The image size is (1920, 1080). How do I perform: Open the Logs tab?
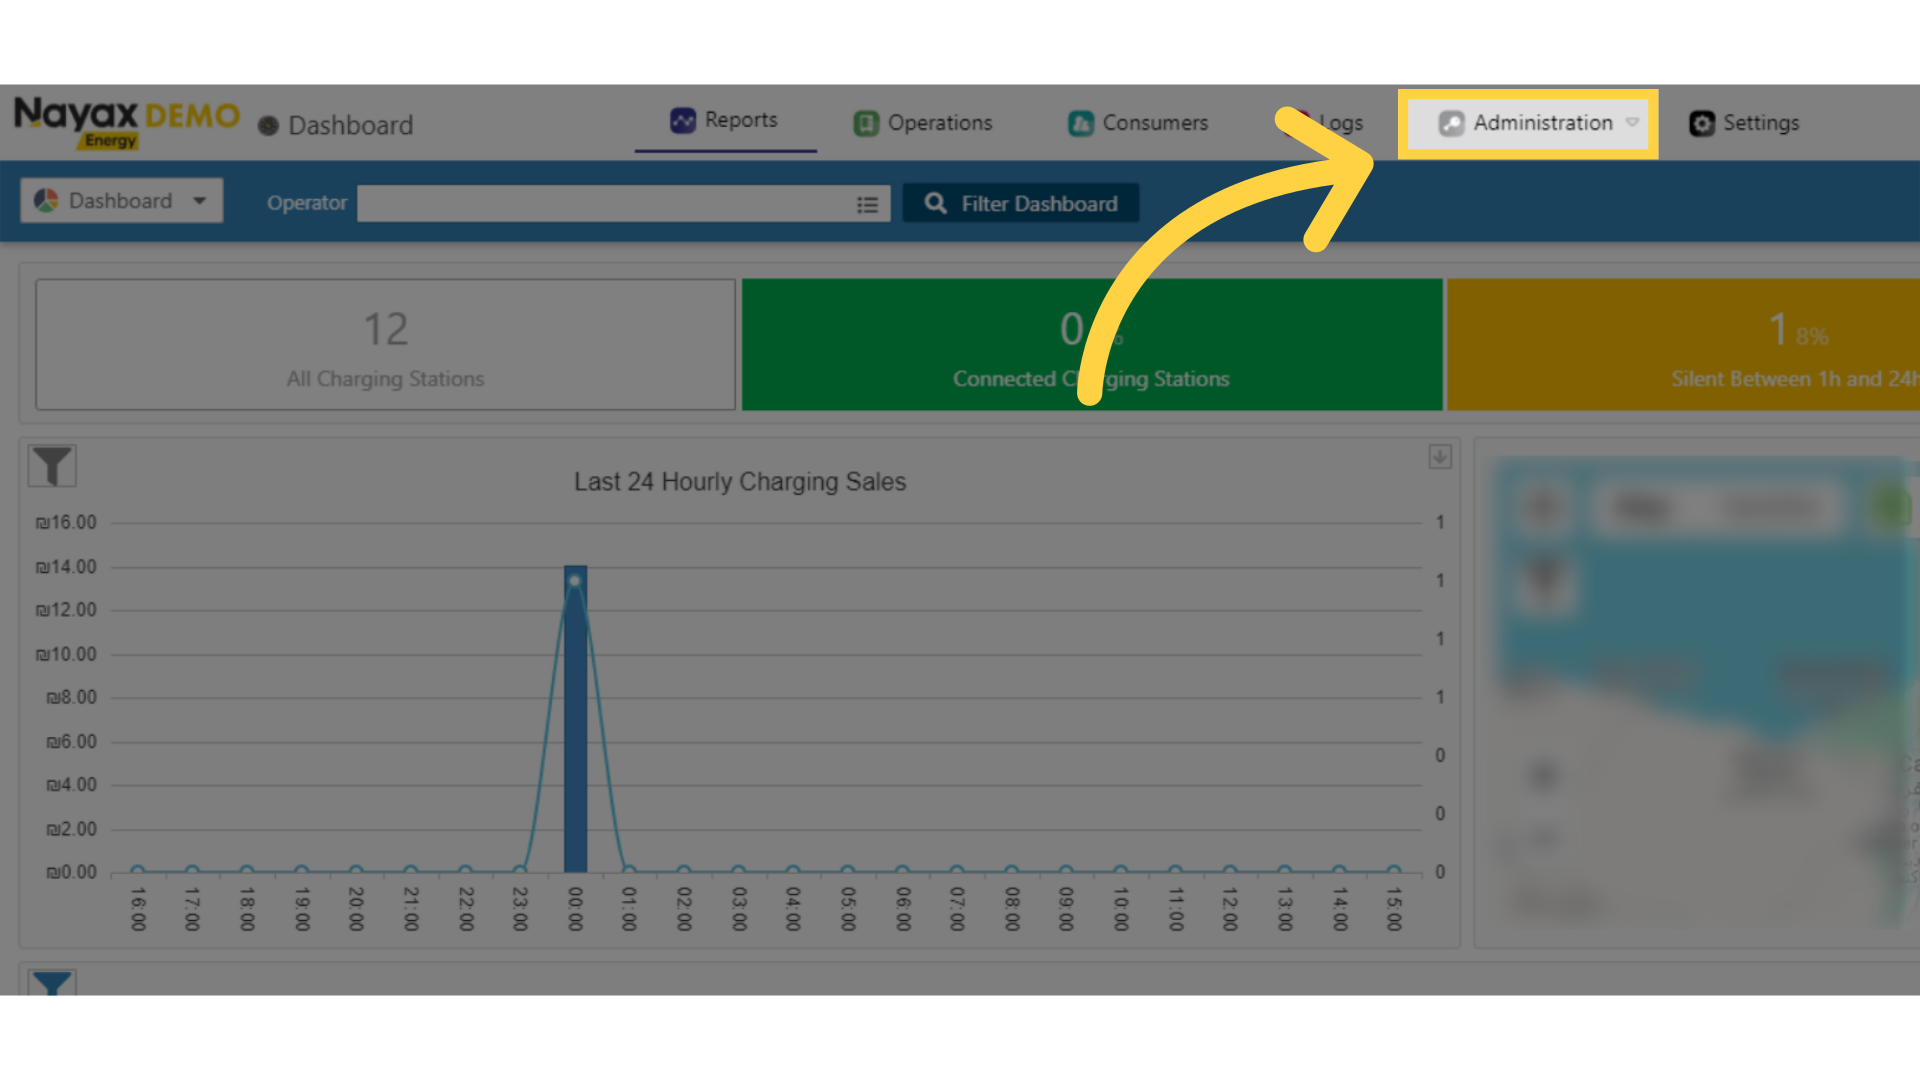(1340, 123)
